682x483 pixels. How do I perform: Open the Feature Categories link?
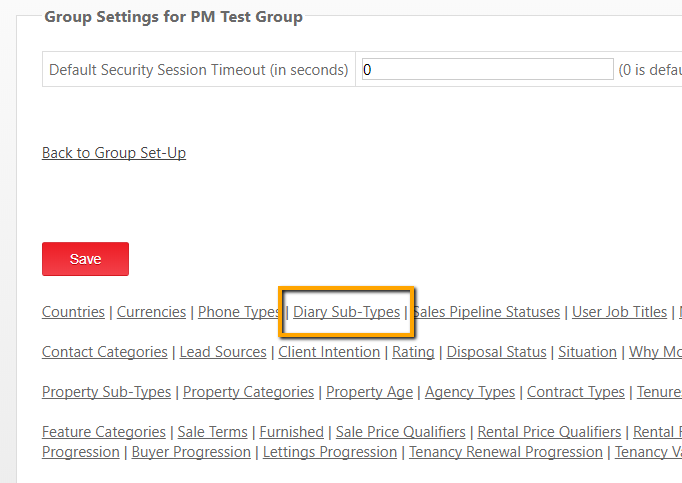(104, 432)
